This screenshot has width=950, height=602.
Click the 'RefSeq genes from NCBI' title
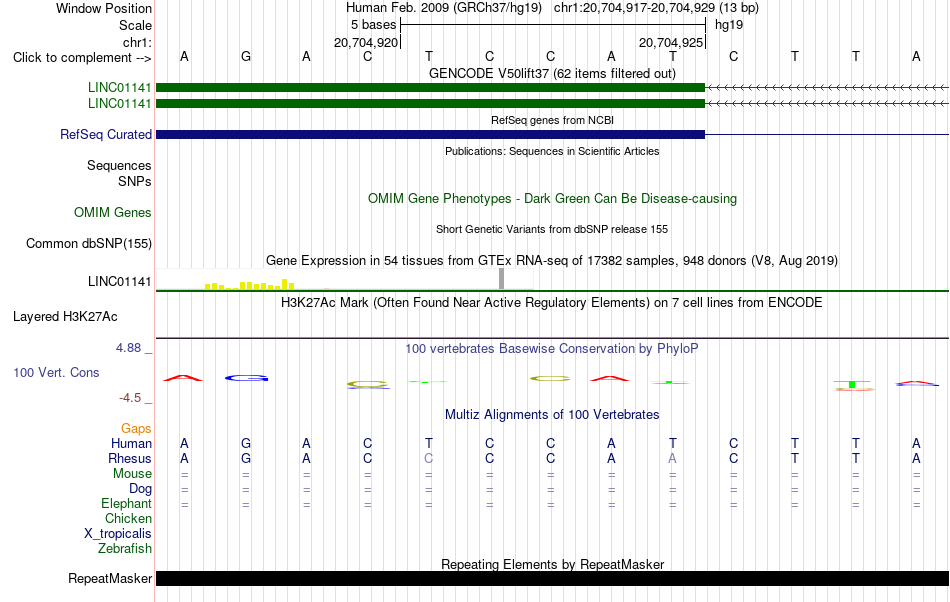tap(552, 120)
